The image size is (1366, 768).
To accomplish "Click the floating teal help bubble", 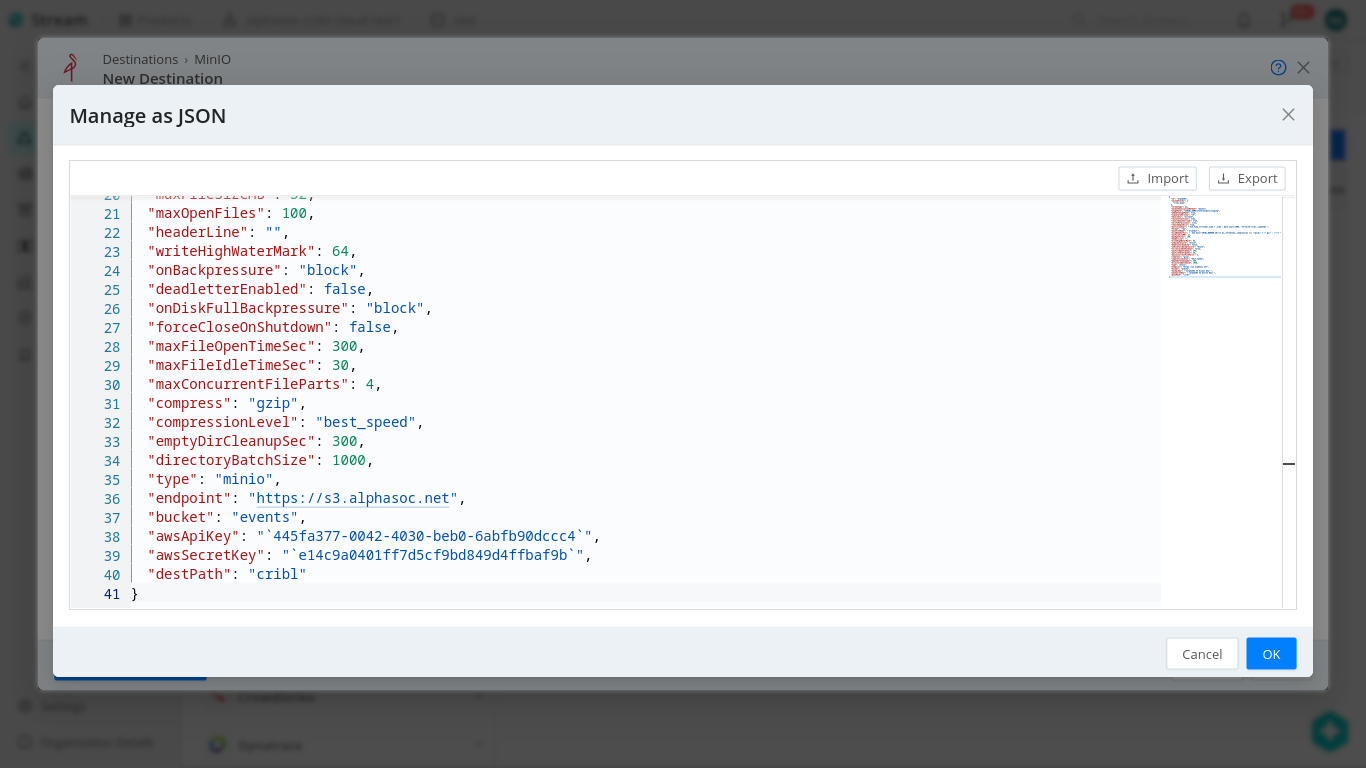I will [1329, 731].
